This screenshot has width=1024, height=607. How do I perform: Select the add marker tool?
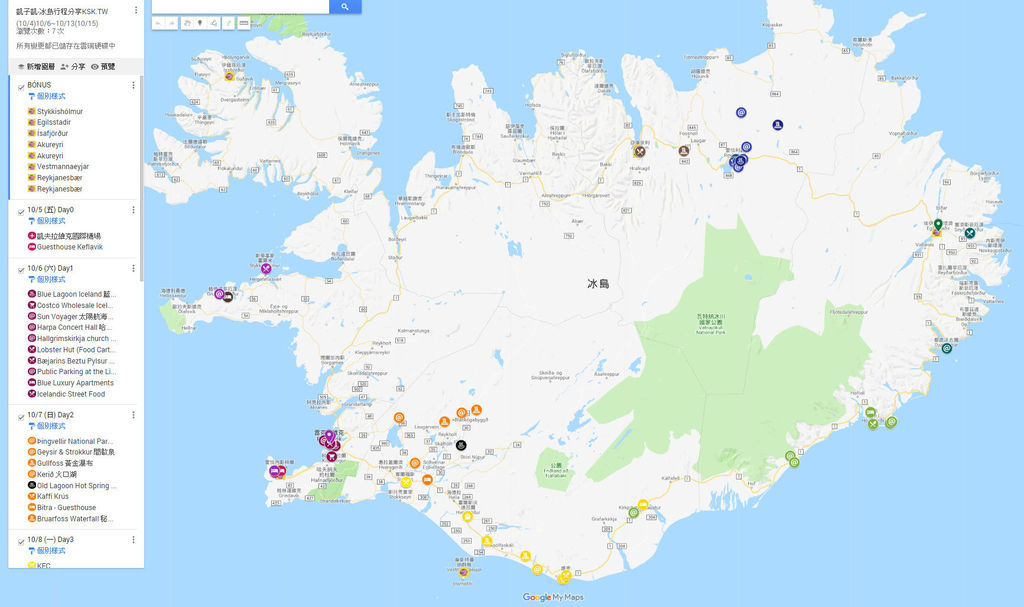200,23
